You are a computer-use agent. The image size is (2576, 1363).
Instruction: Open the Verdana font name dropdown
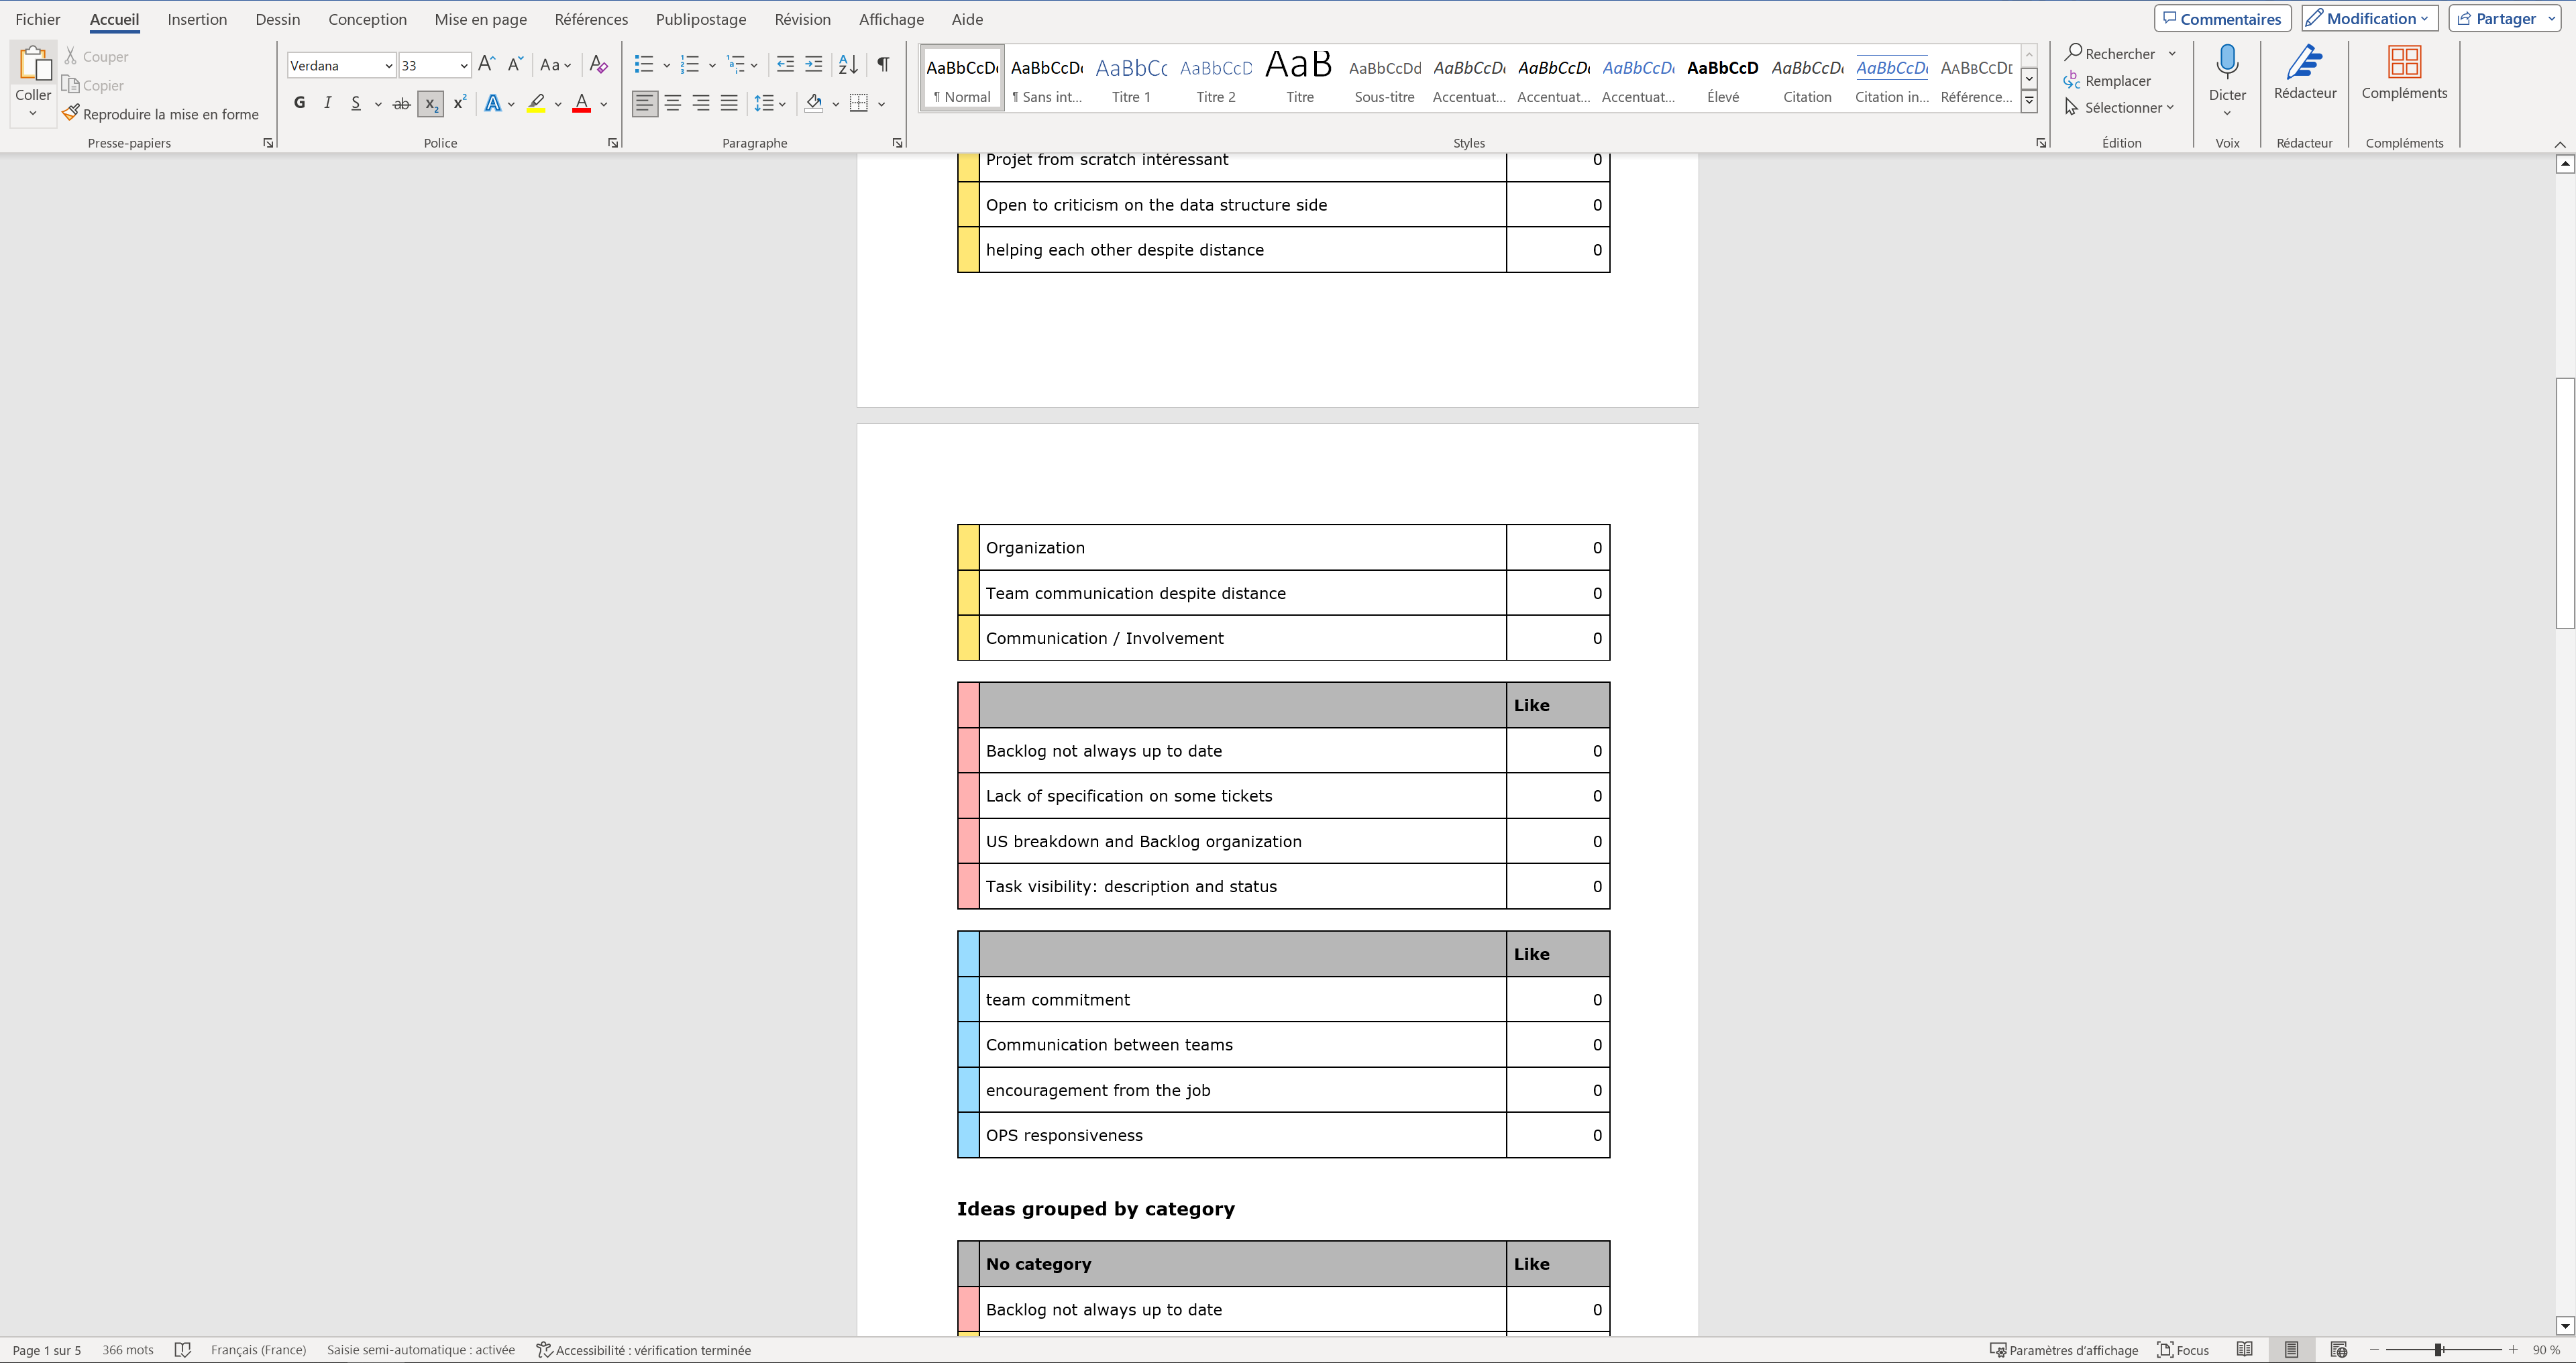tap(388, 66)
